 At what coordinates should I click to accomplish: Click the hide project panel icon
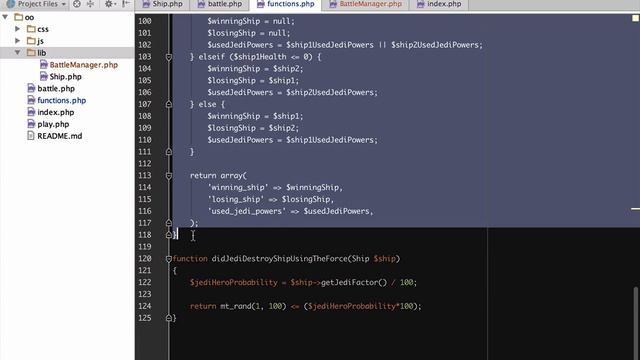coord(126,4)
